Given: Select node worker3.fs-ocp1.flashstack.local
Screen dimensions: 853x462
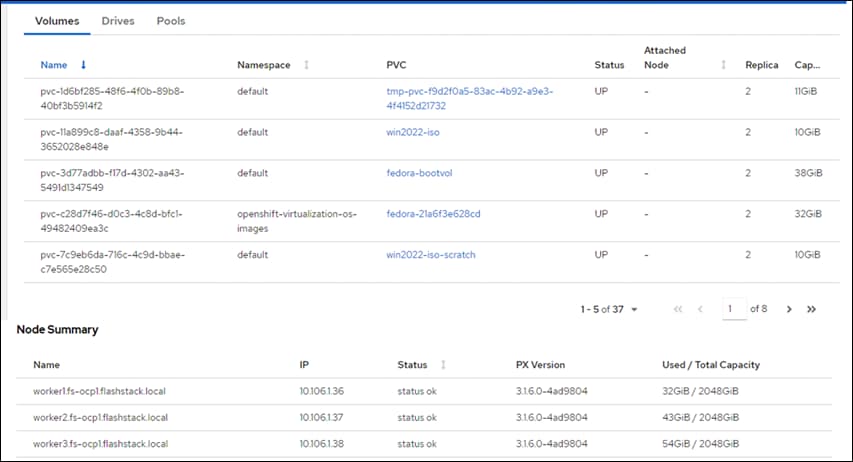Looking at the screenshot, I should tap(101, 444).
